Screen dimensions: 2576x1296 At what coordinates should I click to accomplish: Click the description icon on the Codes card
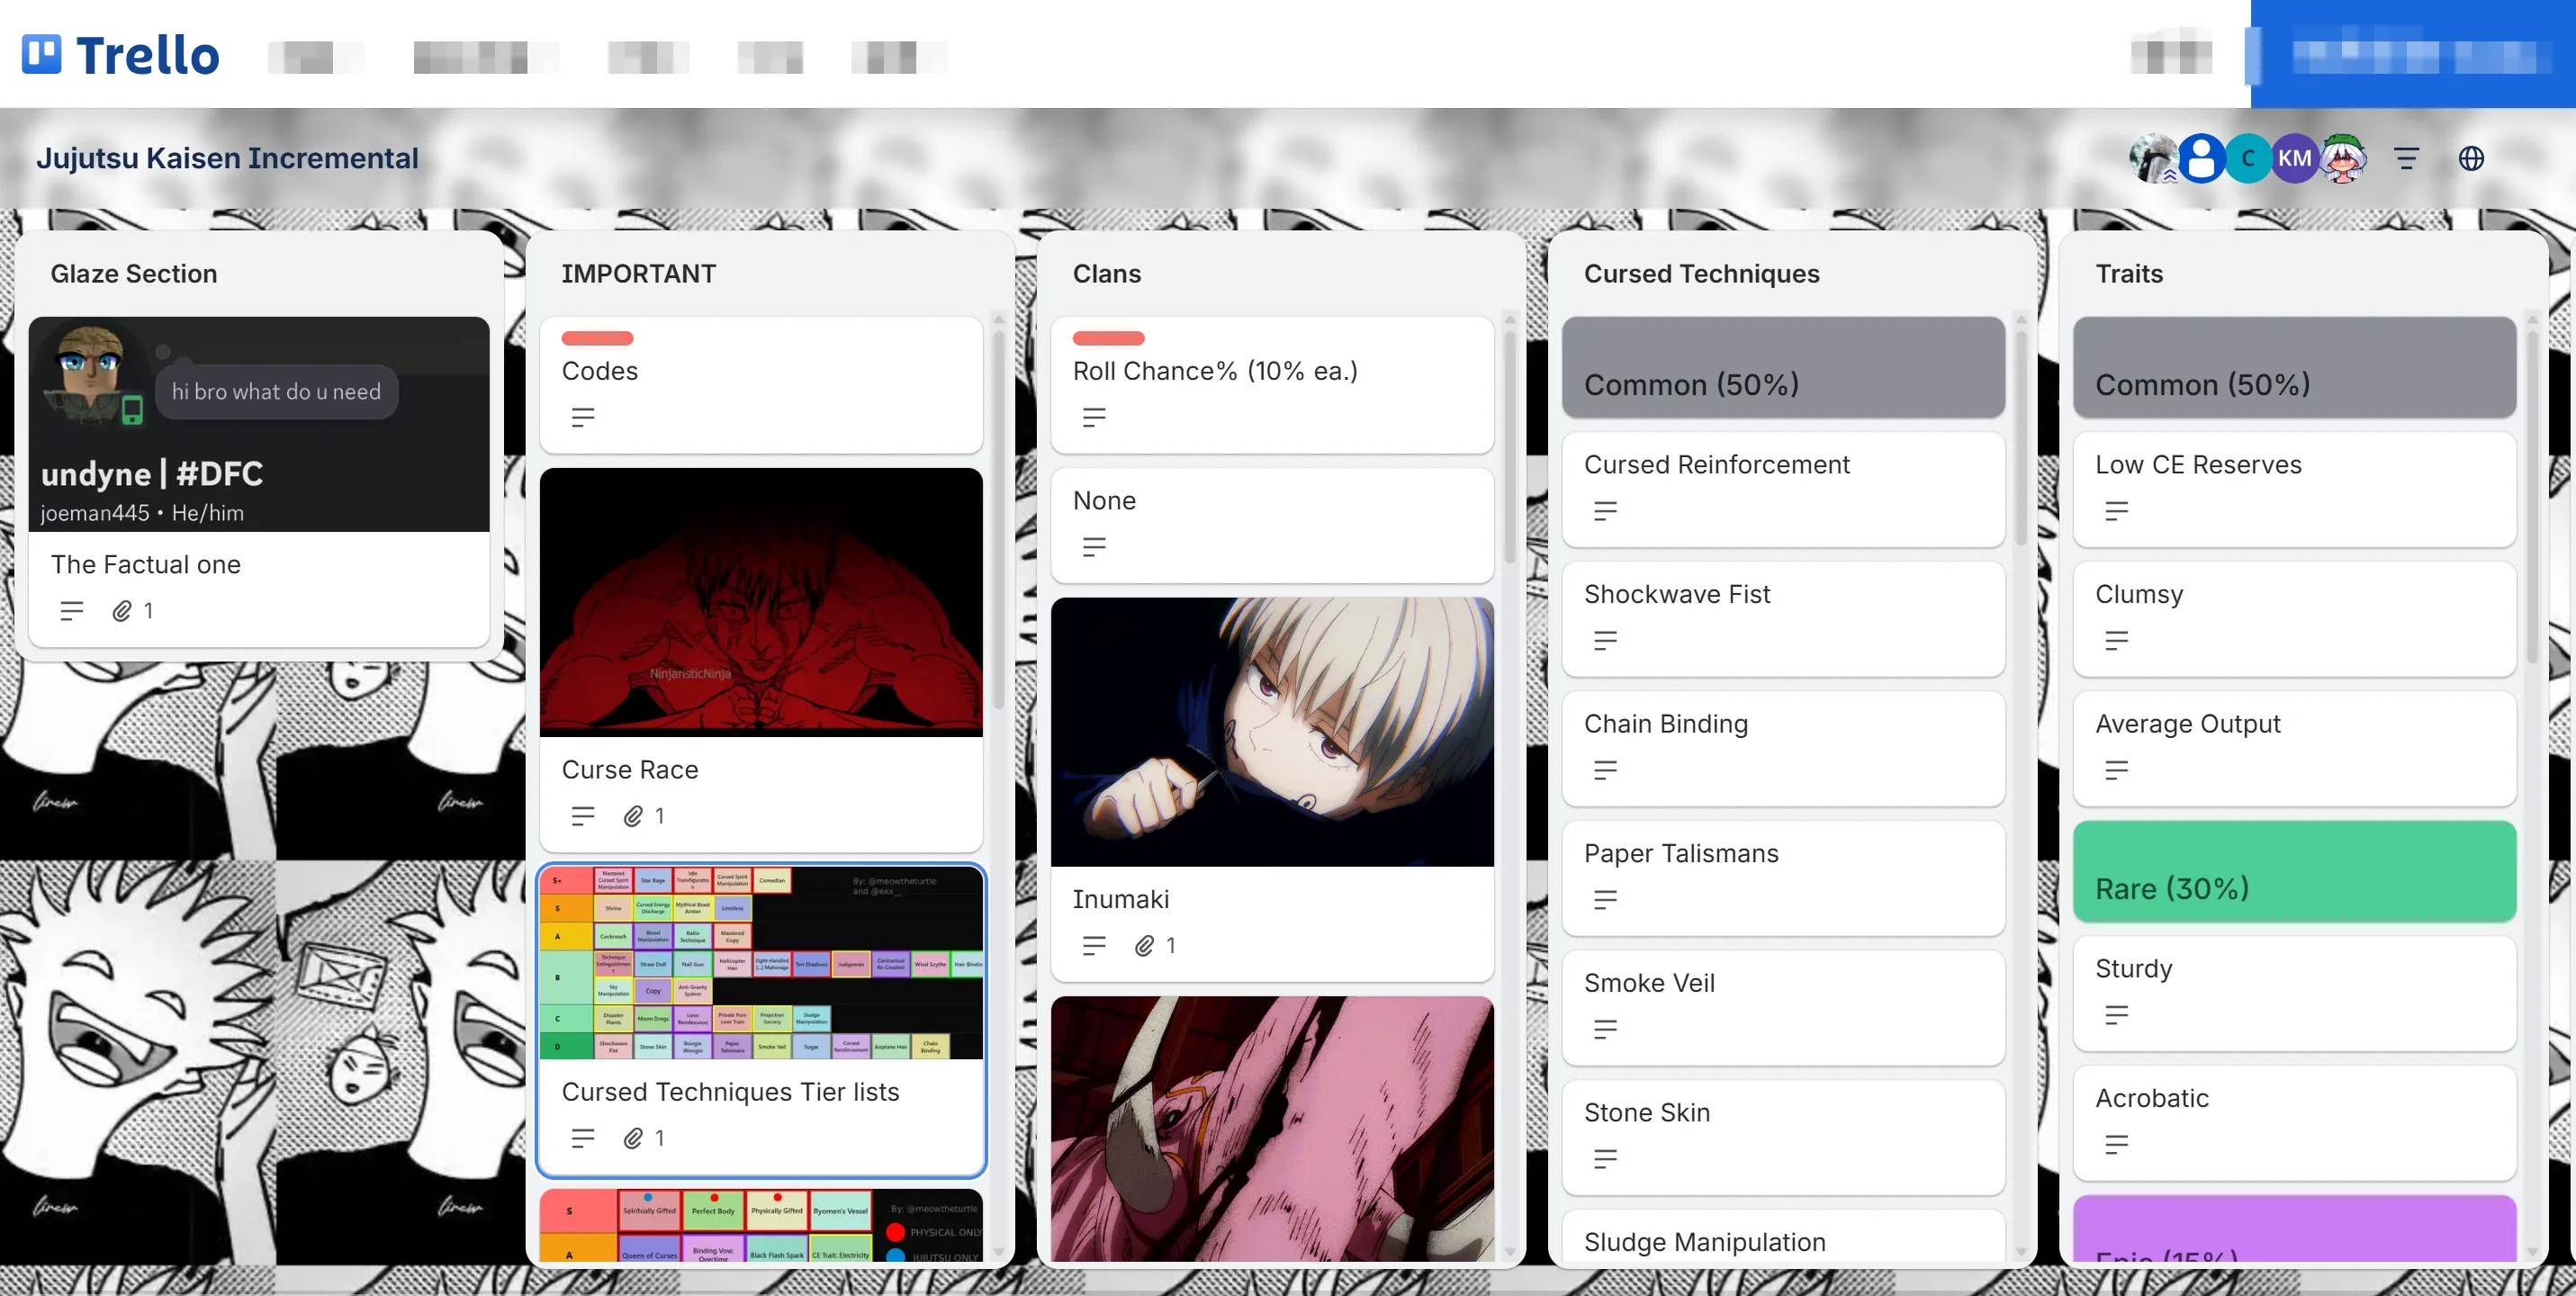(x=583, y=417)
